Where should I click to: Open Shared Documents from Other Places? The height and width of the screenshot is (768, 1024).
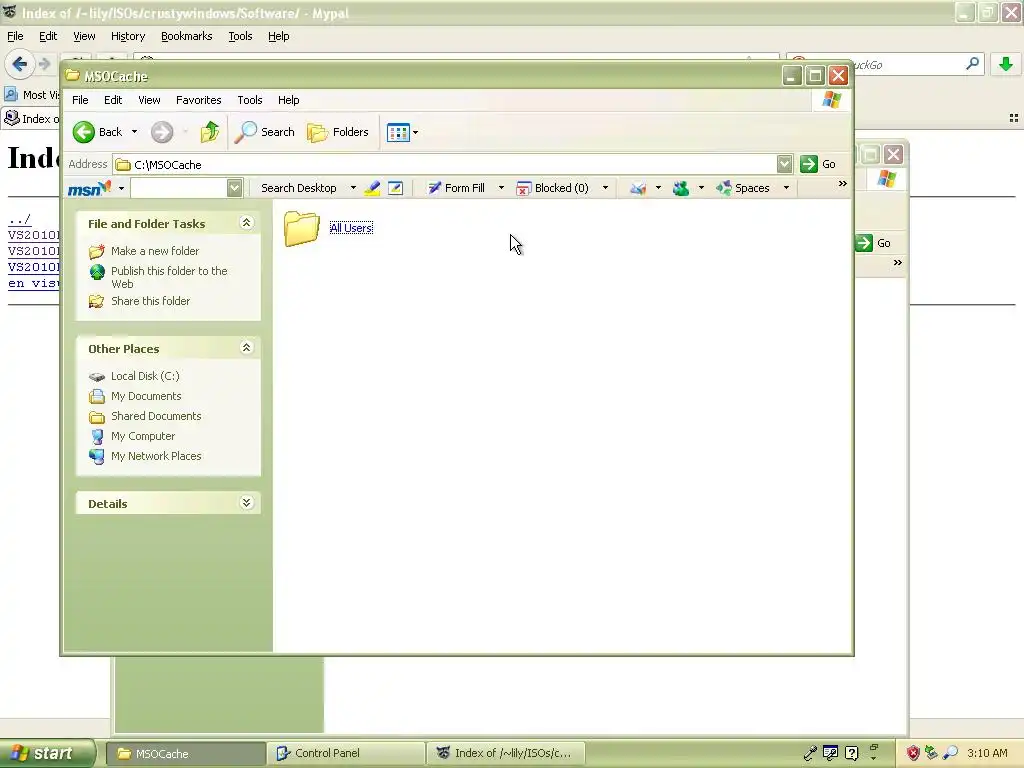pos(156,416)
